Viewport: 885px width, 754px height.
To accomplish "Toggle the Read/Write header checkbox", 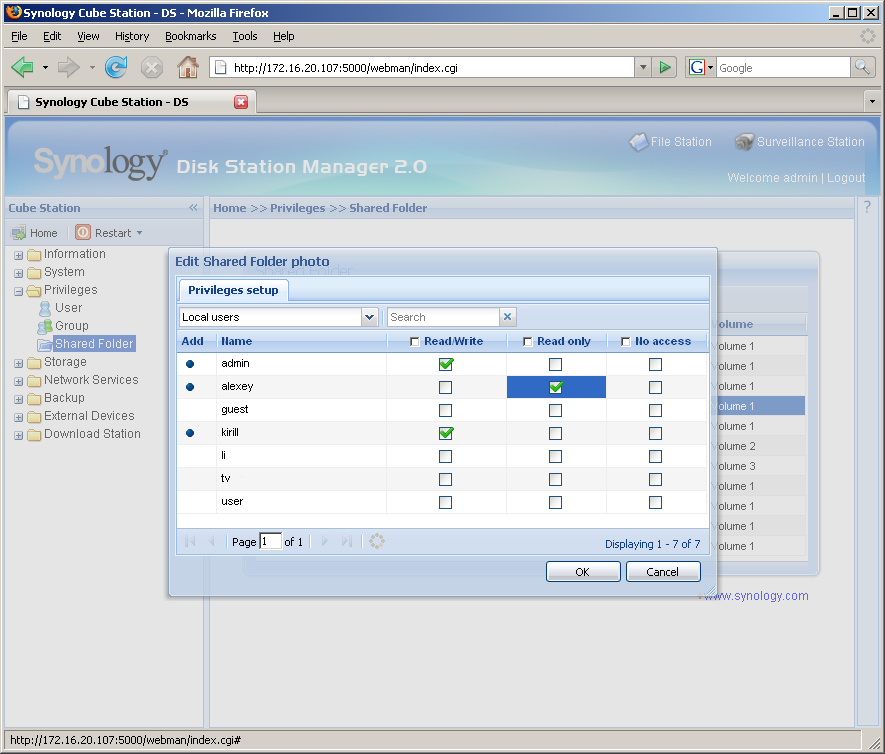I will [414, 341].
